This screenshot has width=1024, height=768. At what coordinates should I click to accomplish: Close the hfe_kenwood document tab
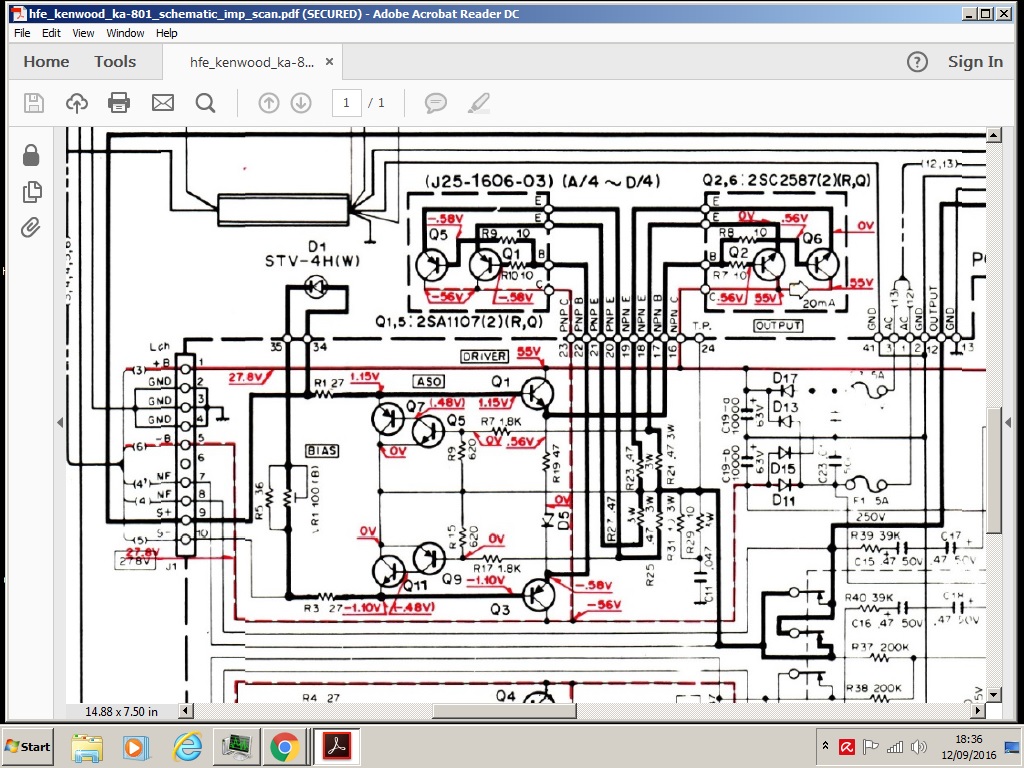(x=329, y=61)
